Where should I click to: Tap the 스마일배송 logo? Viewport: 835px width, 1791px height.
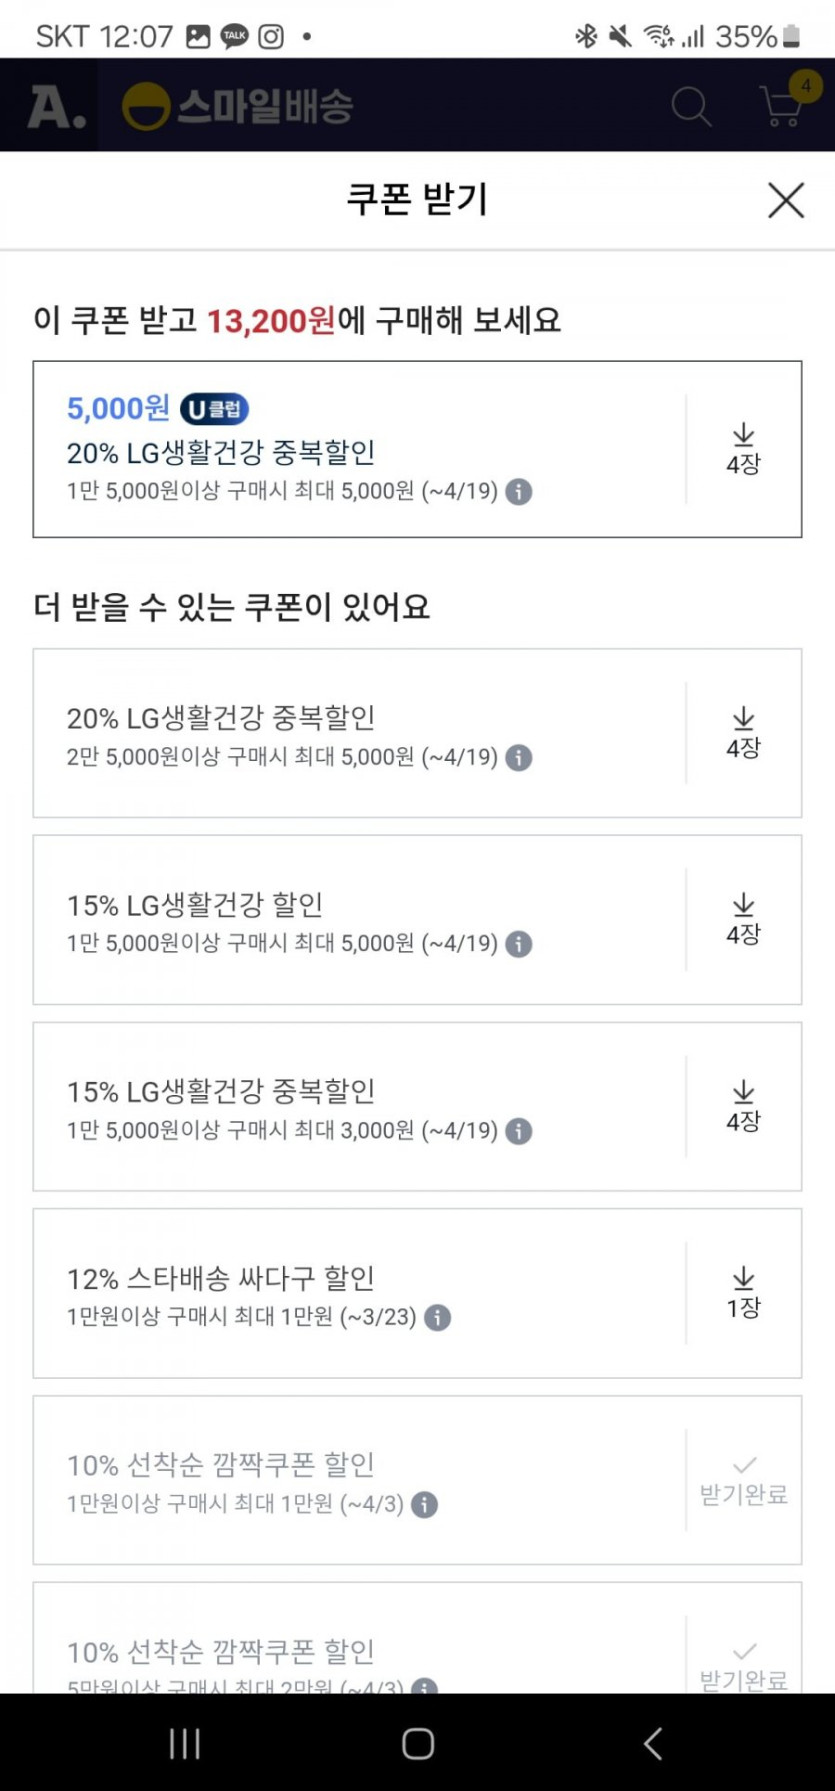click(238, 106)
